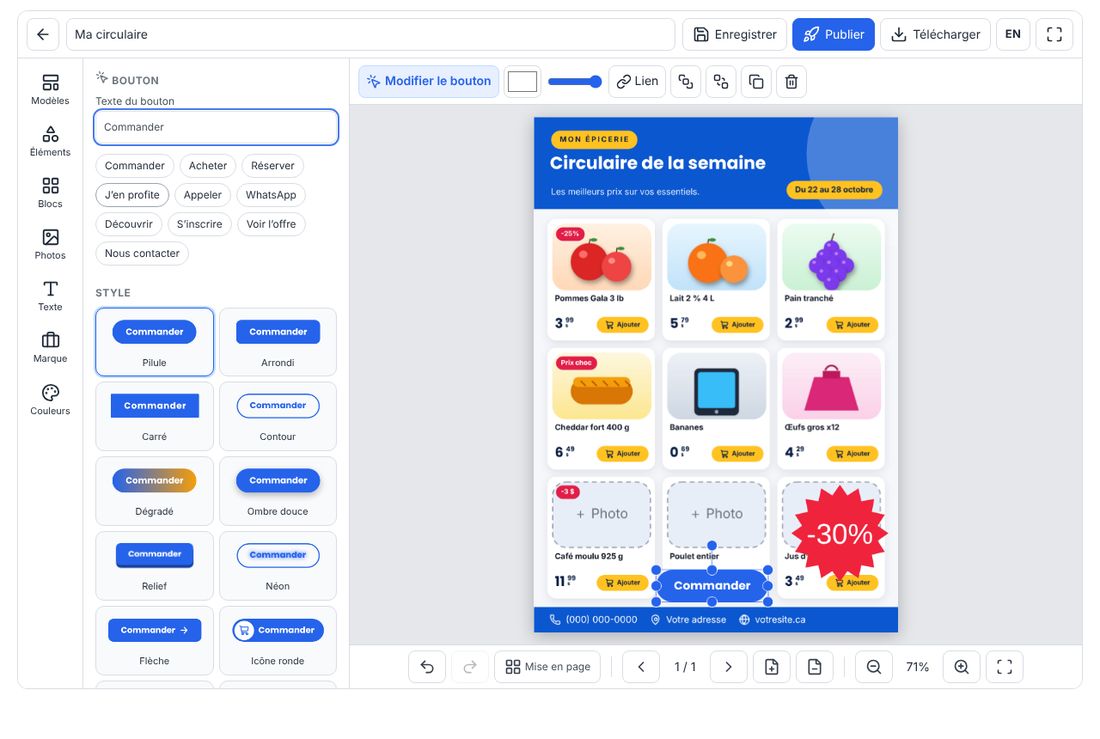The height and width of the screenshot is (739, 1100).
Task: Pick the Nous contacter text preset
Action: click(142, 253)
